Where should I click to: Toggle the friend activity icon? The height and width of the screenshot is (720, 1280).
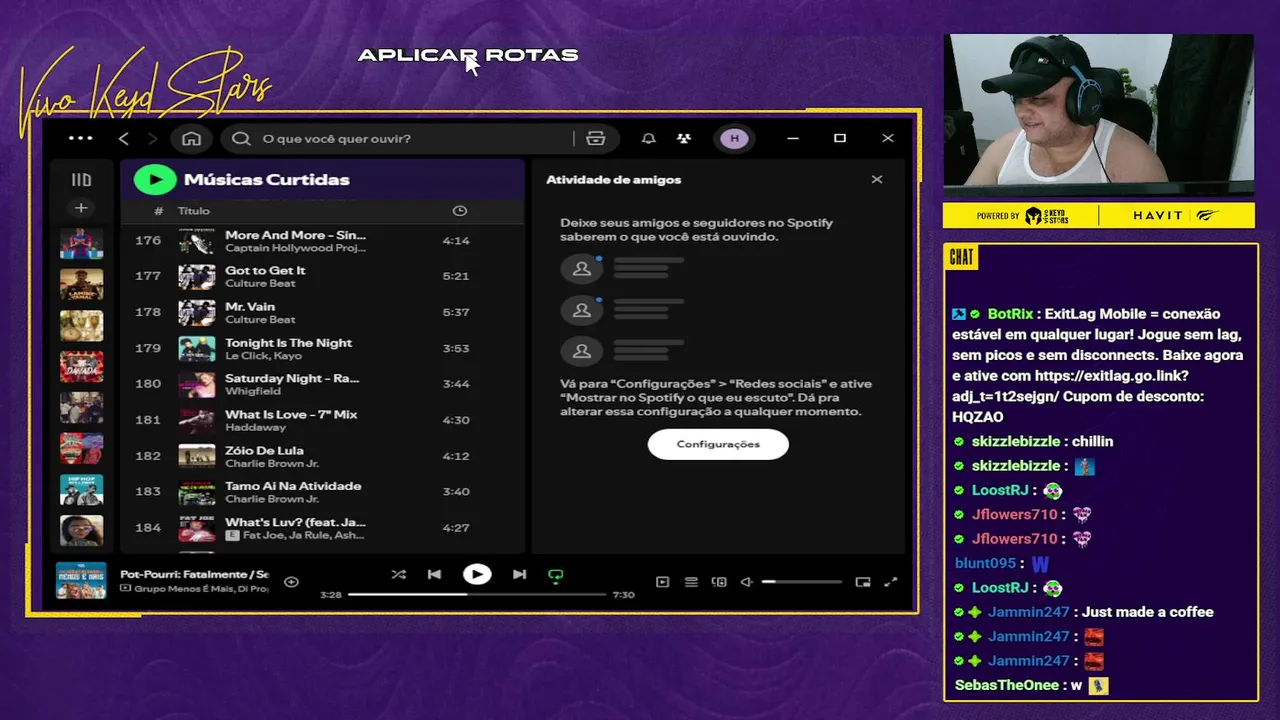tap(684, 138)
